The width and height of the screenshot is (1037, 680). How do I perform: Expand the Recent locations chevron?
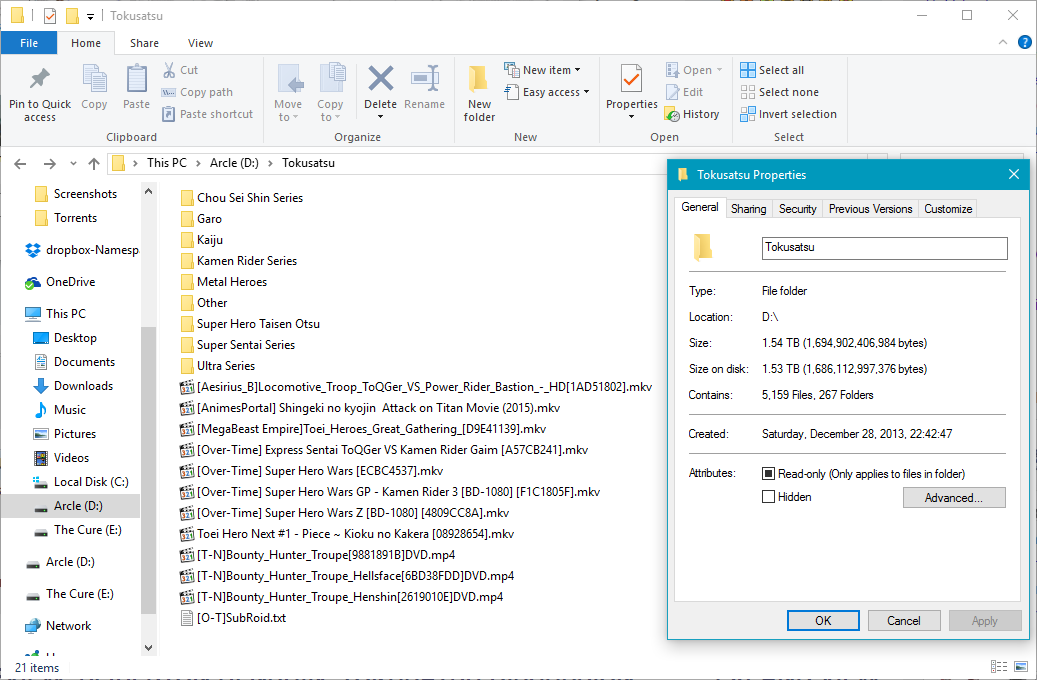click(x=73, y=163)
